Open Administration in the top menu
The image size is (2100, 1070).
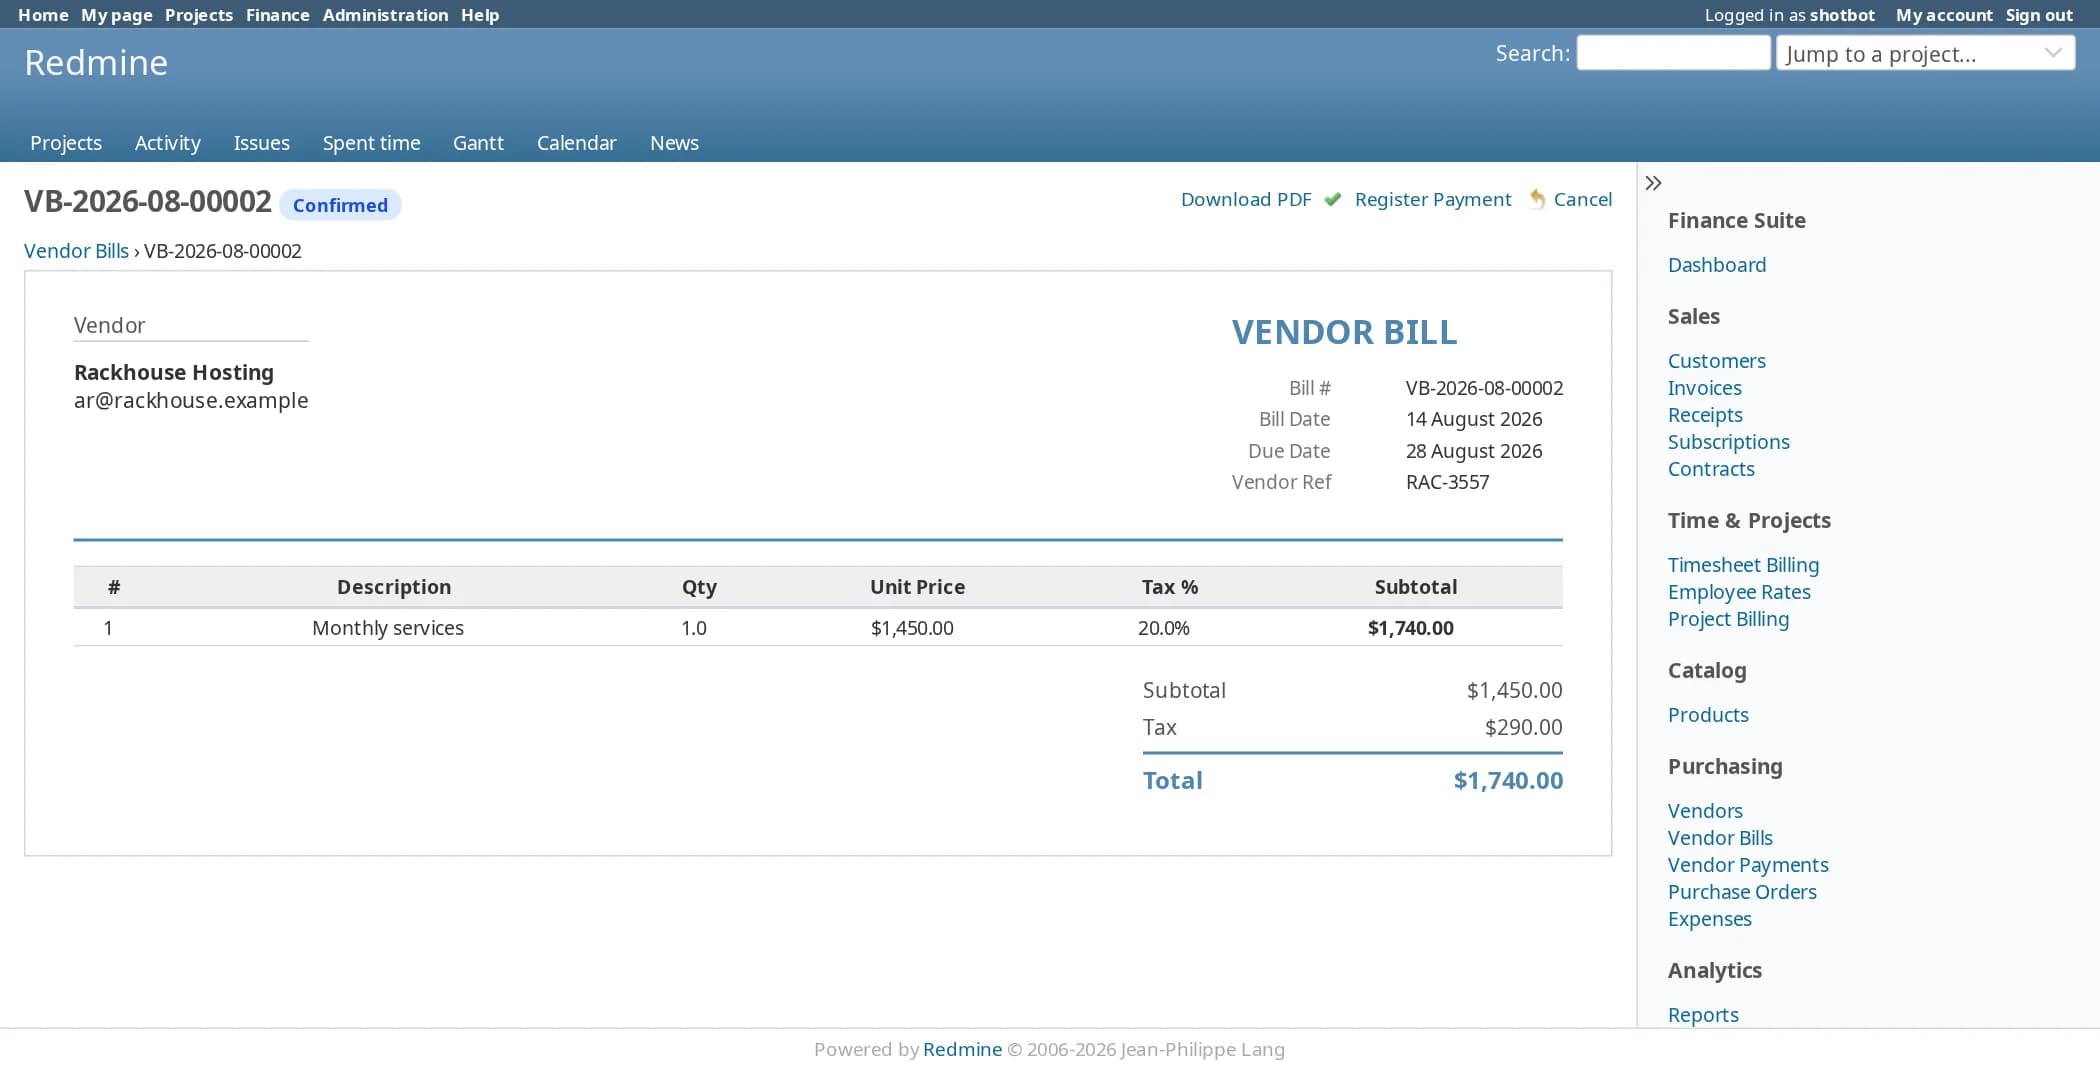point(385,15)
